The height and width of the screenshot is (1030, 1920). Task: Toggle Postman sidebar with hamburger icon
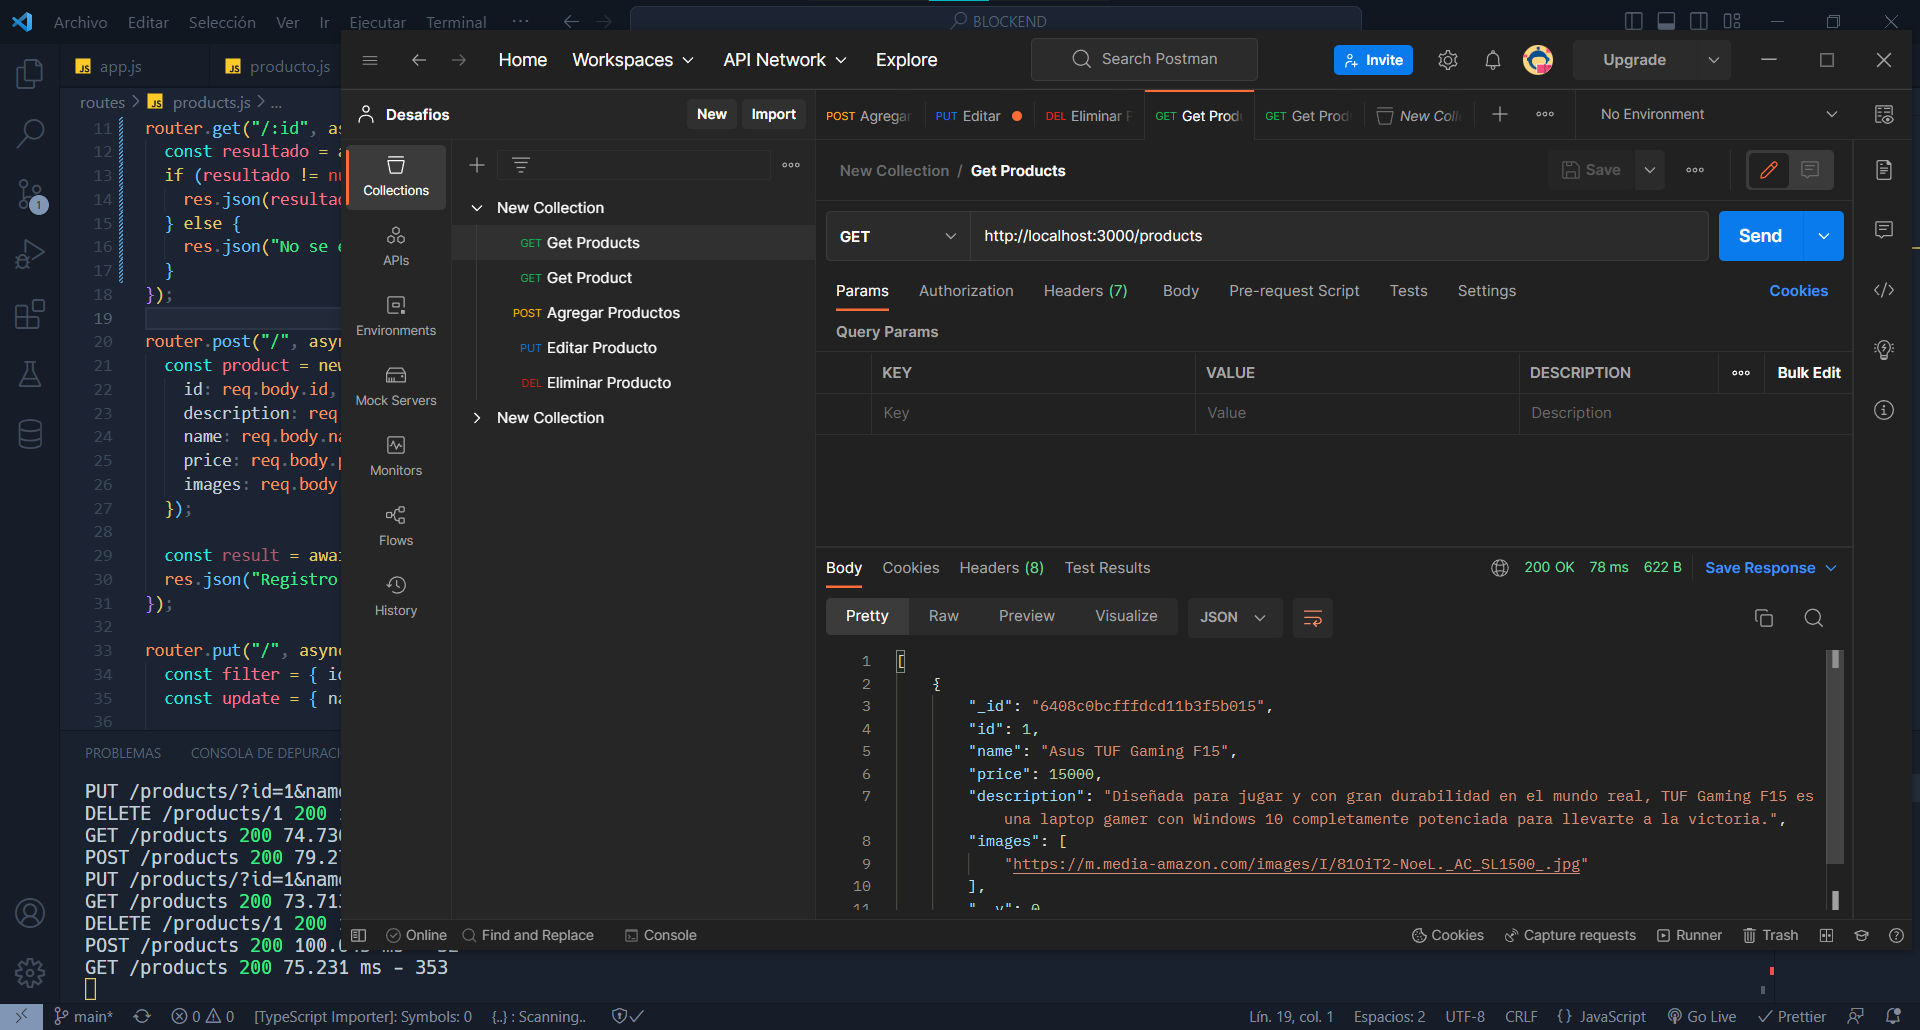370,60
